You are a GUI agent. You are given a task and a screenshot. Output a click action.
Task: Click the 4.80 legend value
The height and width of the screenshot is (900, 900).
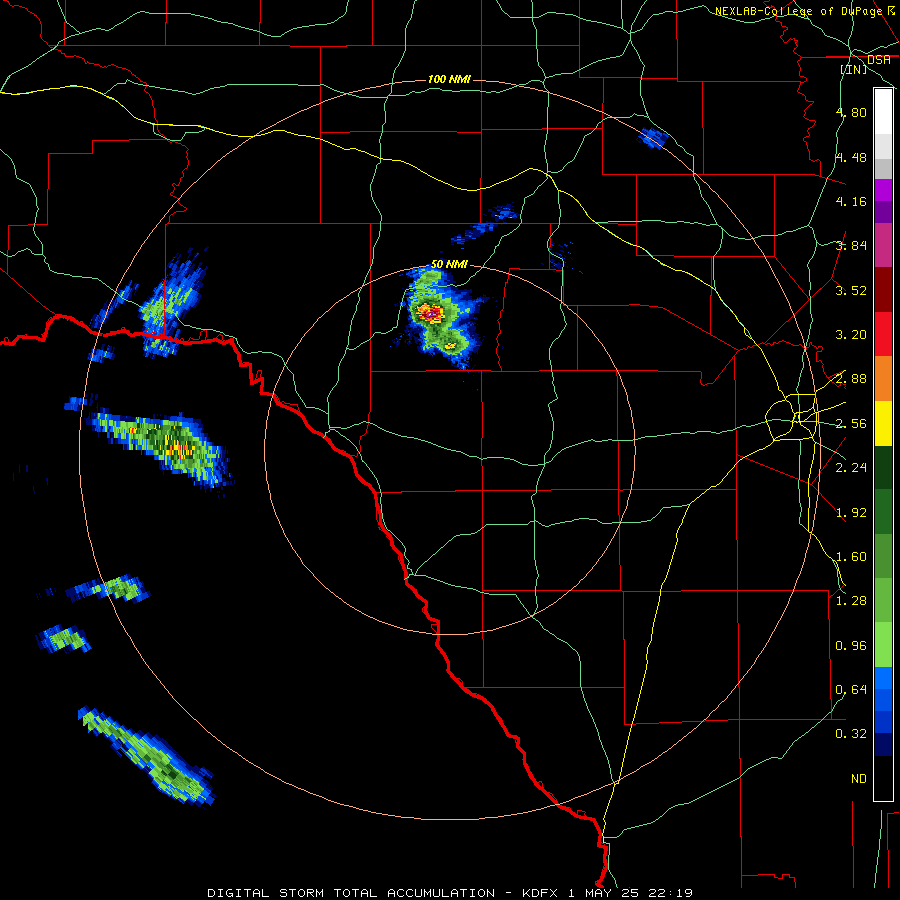click(851, 112)
